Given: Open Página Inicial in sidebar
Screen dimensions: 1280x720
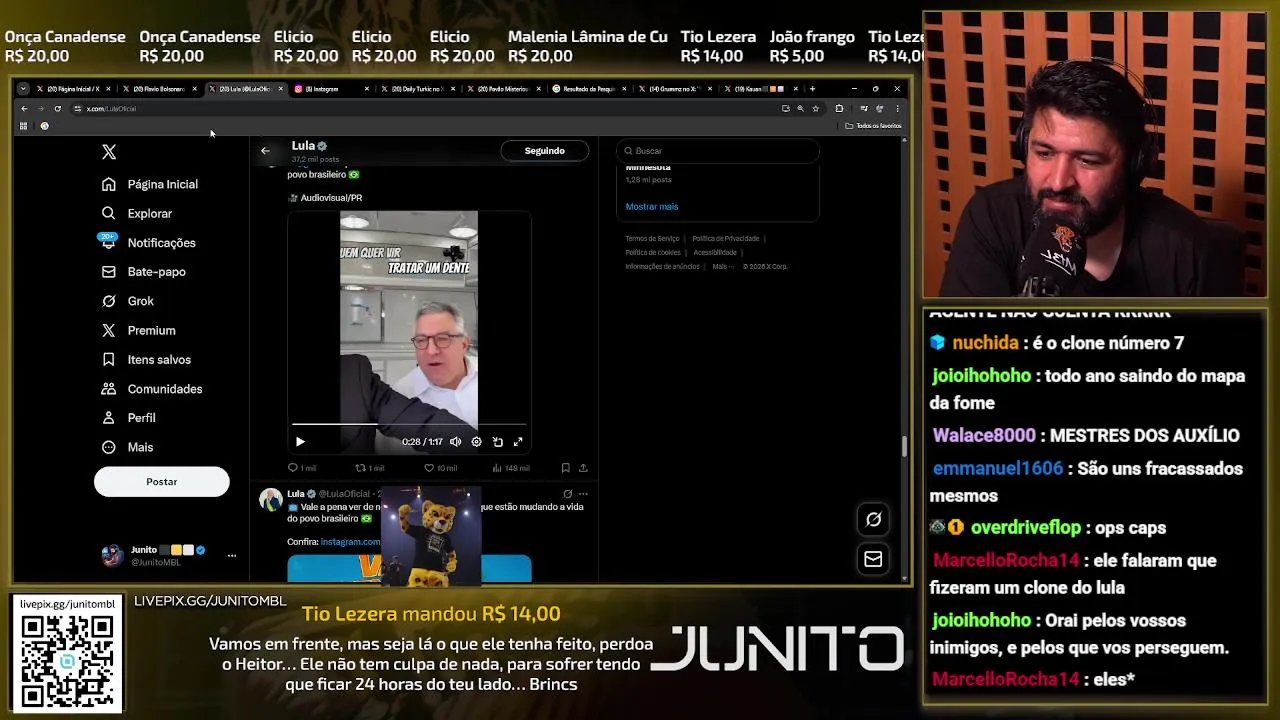Looking at the screenshot, I should coord(150,184).
